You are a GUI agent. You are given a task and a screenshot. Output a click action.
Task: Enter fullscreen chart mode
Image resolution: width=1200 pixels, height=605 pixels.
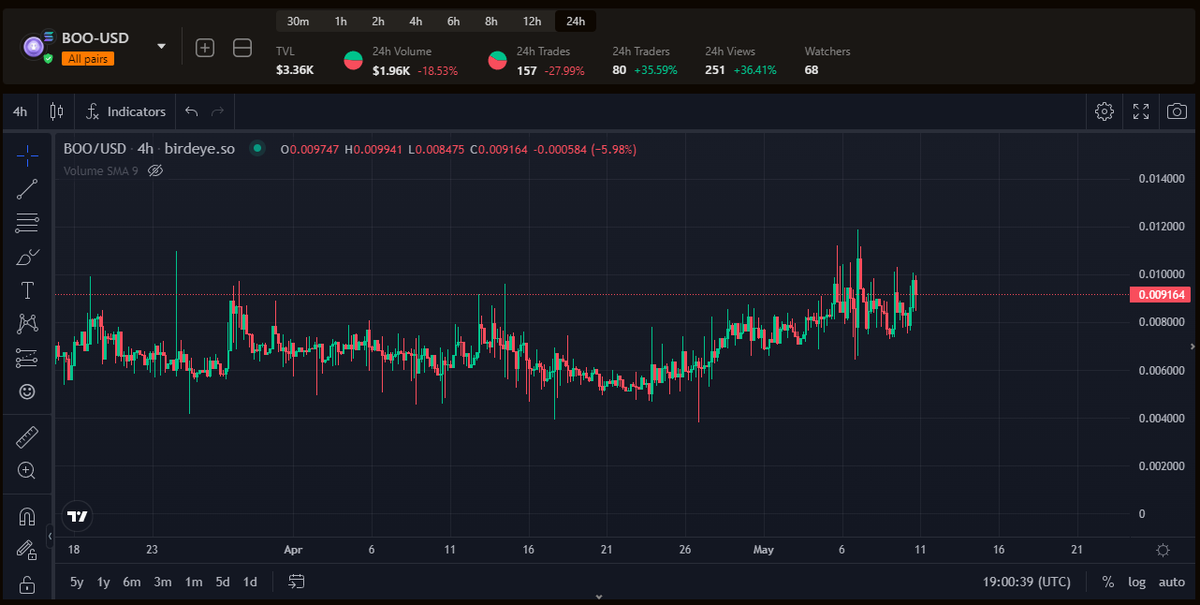1141,112
